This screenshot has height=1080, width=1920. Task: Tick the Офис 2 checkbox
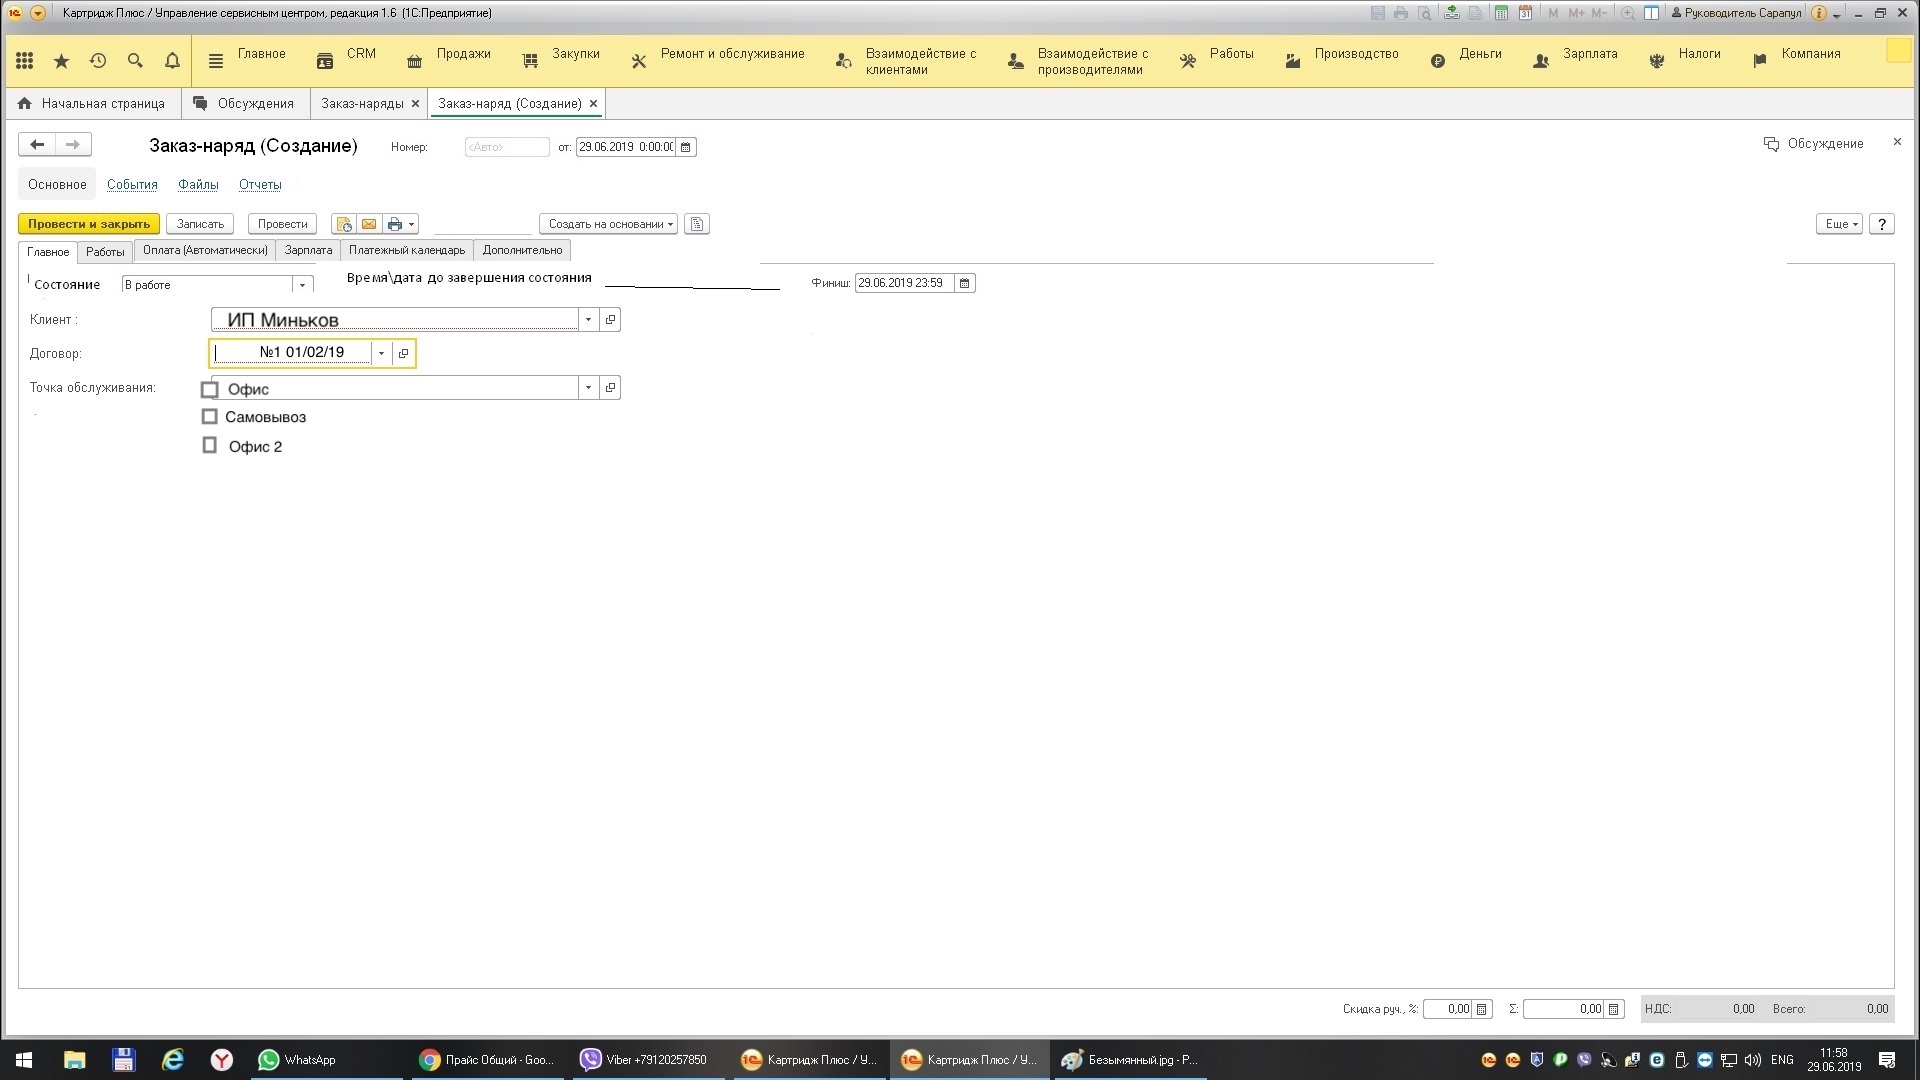click(x=210, y=446)
